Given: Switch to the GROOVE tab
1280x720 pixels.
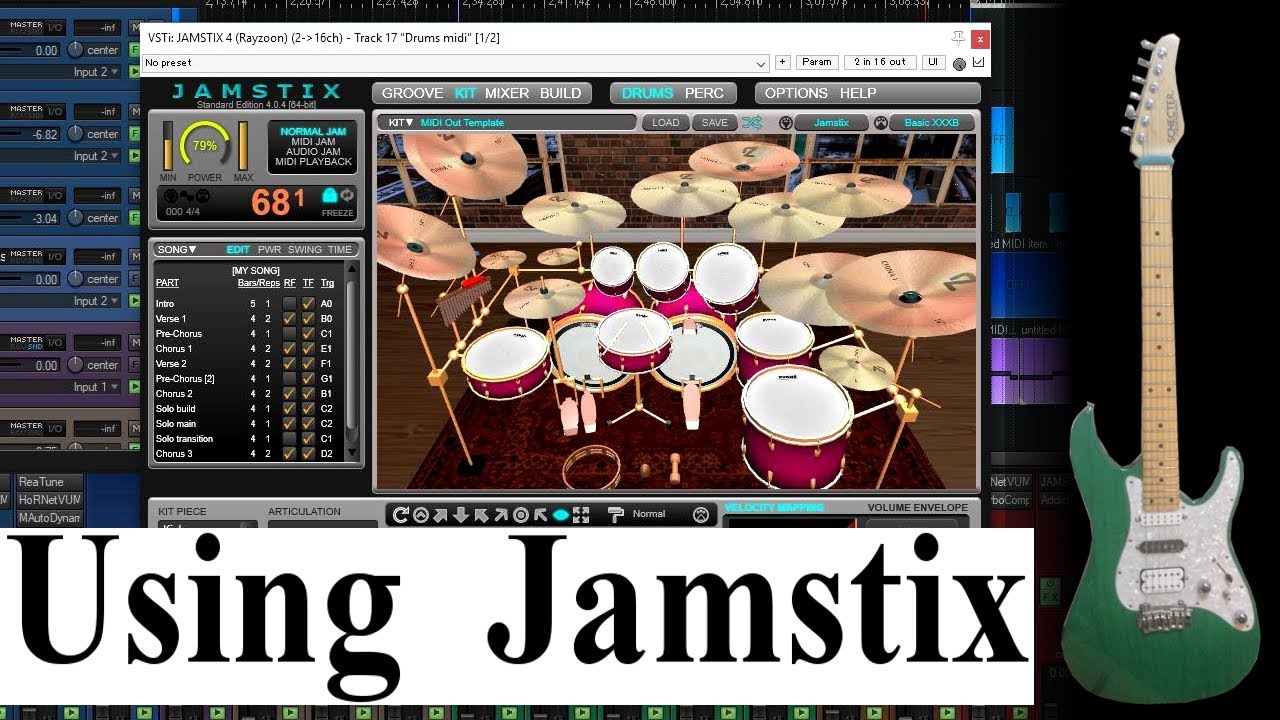Looking at the screenshot, I should pyautogui.click(x=412, y=93).
